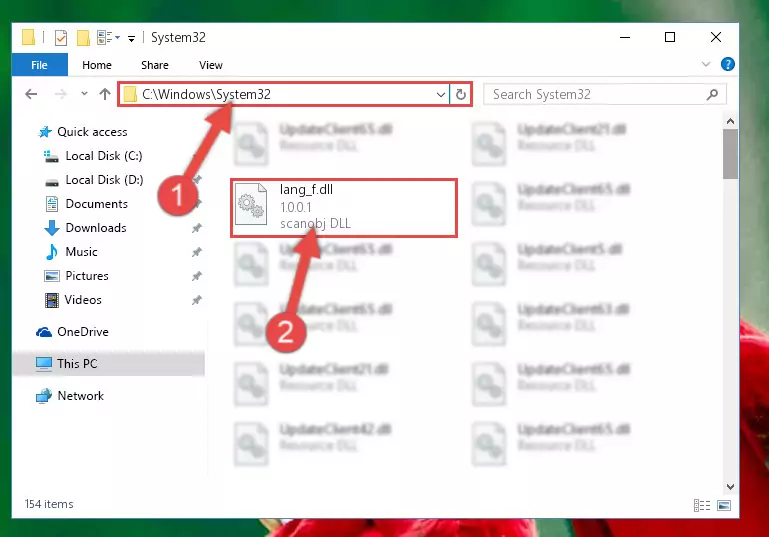Select Quick access in navigation pane
The height and width of the screenshot is (537, 769).
click(x=92, y=131)
